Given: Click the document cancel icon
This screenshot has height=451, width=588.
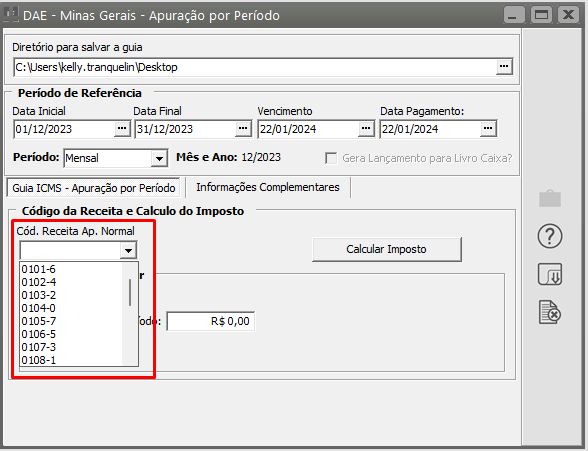Looking at the screenshot, I should pos(550,312).
